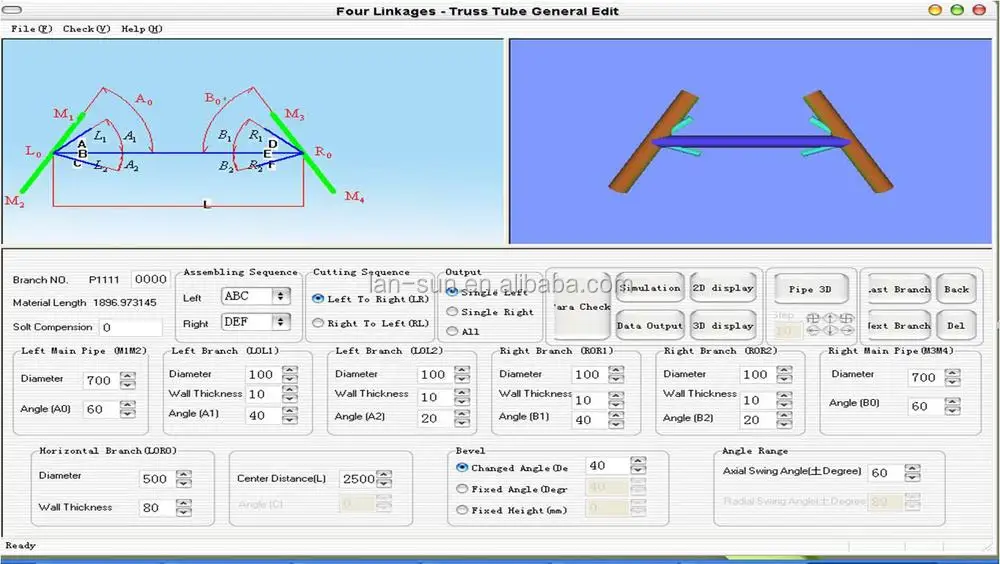This screenshot has width=1000, height=564.
Task: Switch bevel mode to Fixed Angle
Action: point(462,489)
